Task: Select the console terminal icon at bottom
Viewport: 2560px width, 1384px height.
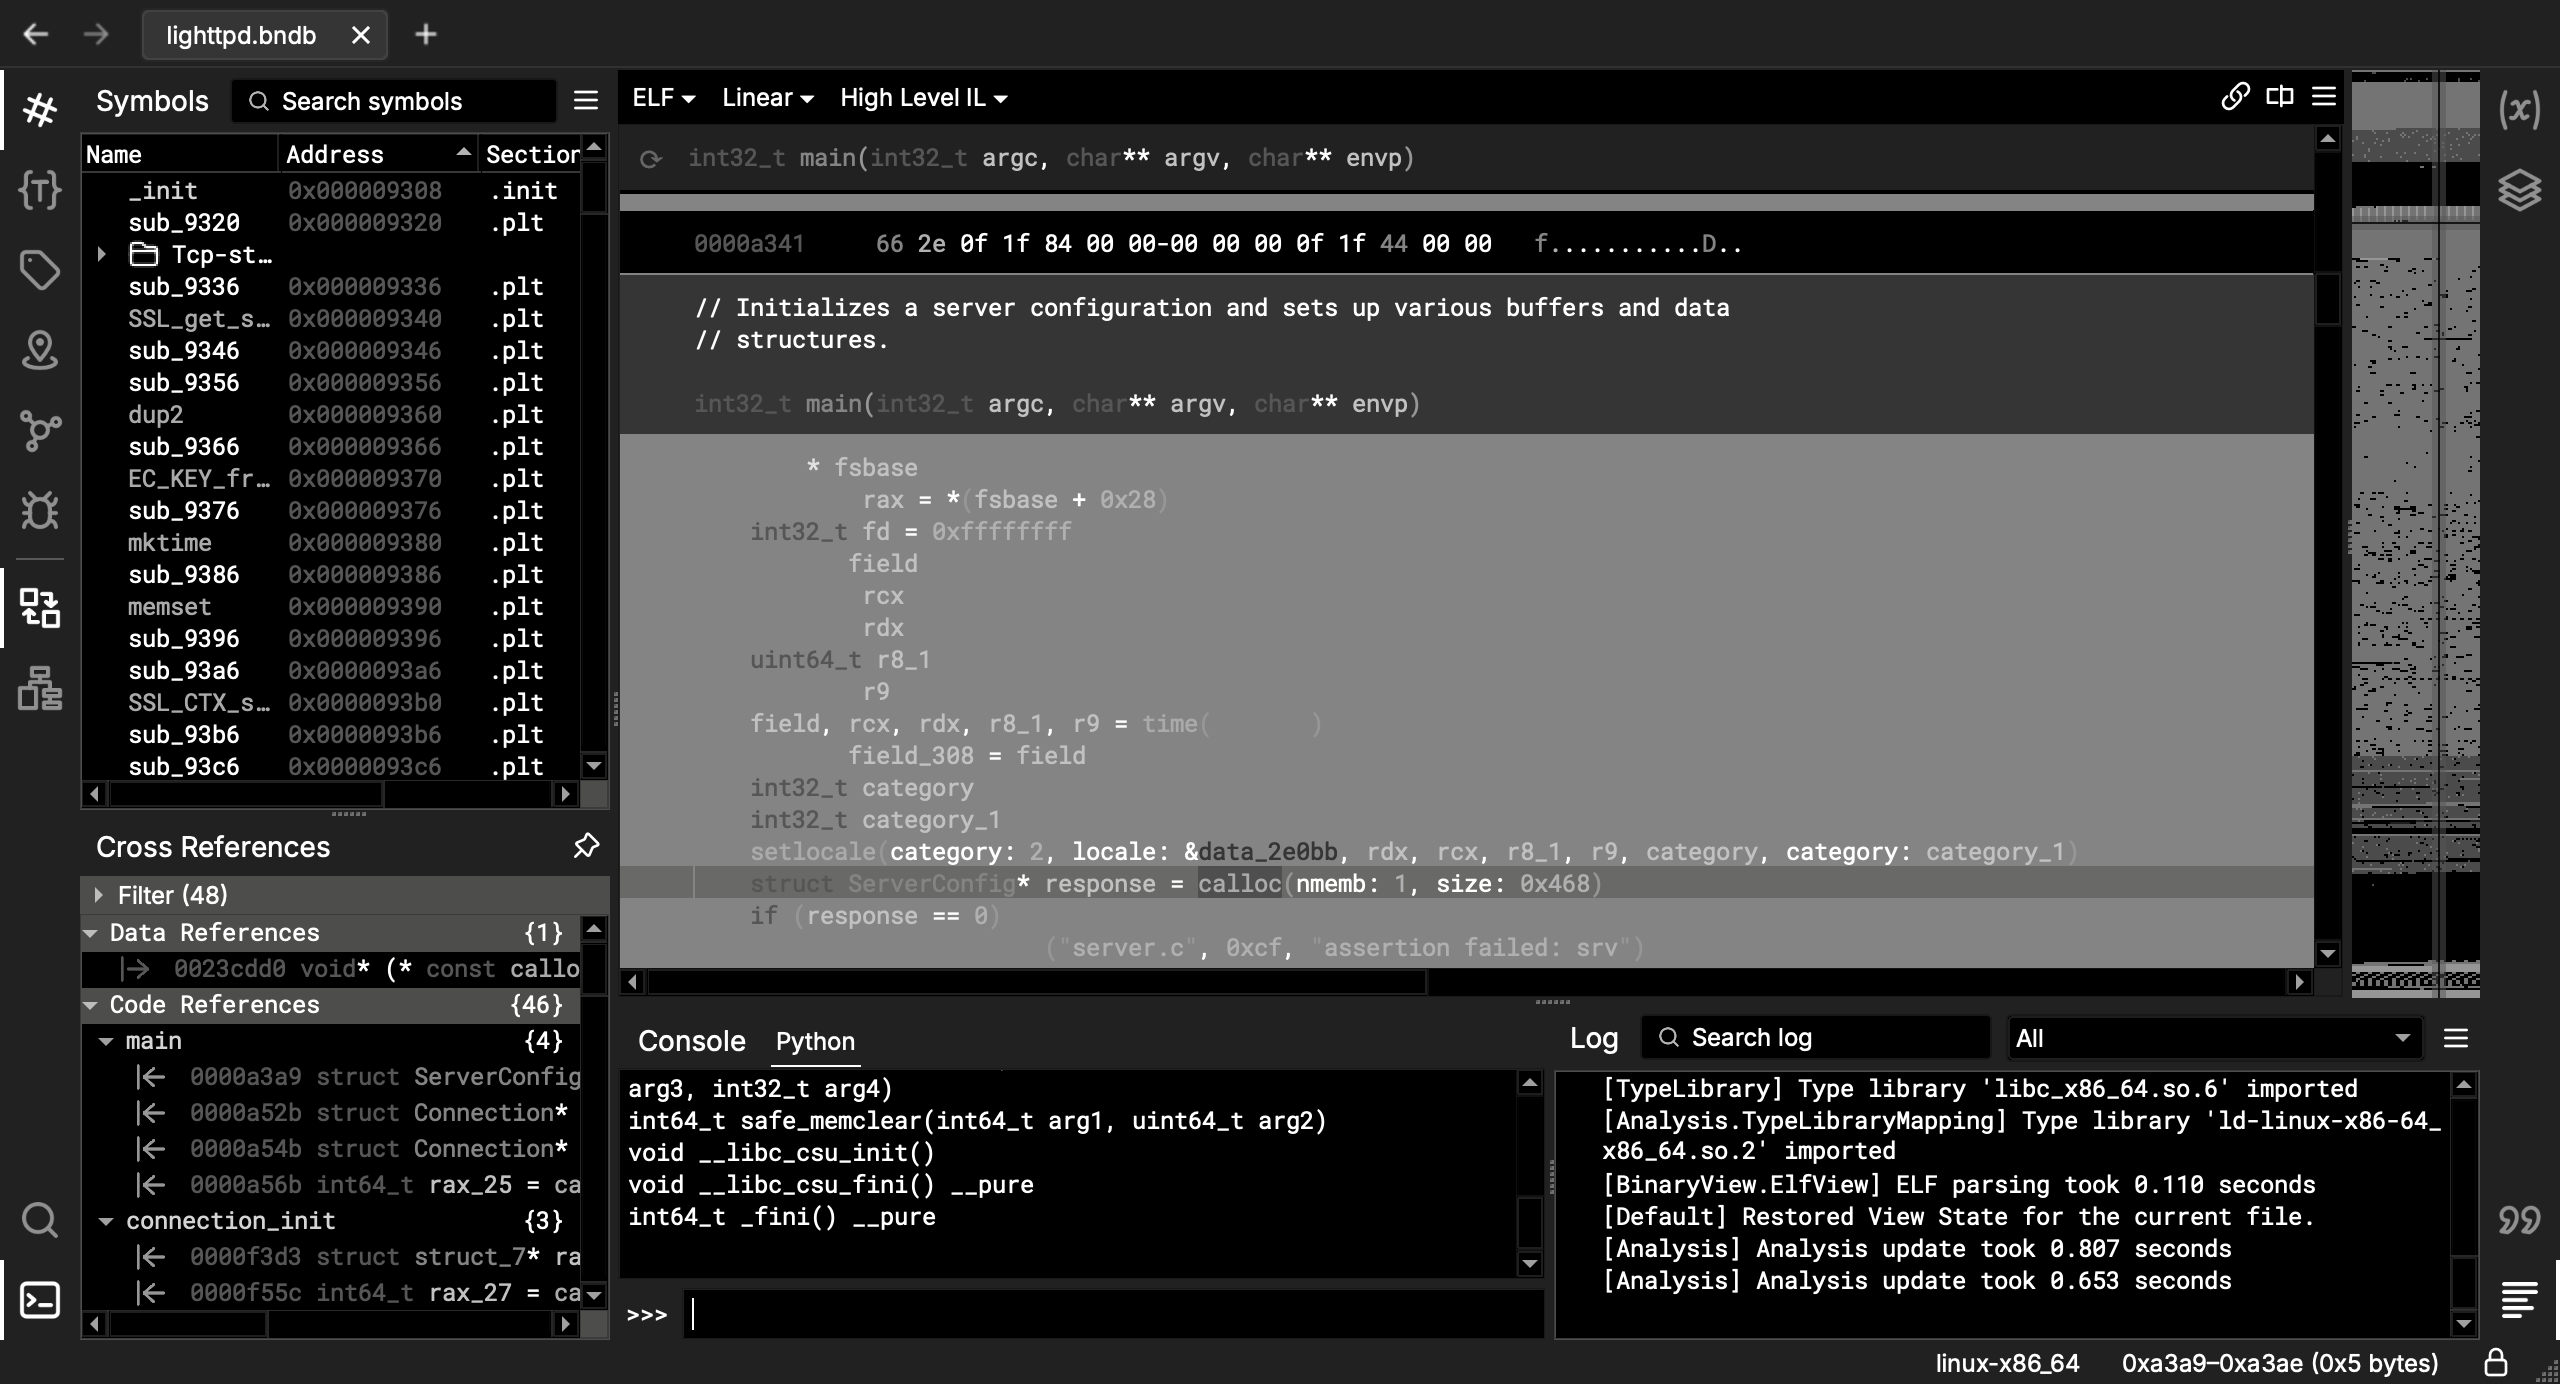Action: tap(39, 1299)
